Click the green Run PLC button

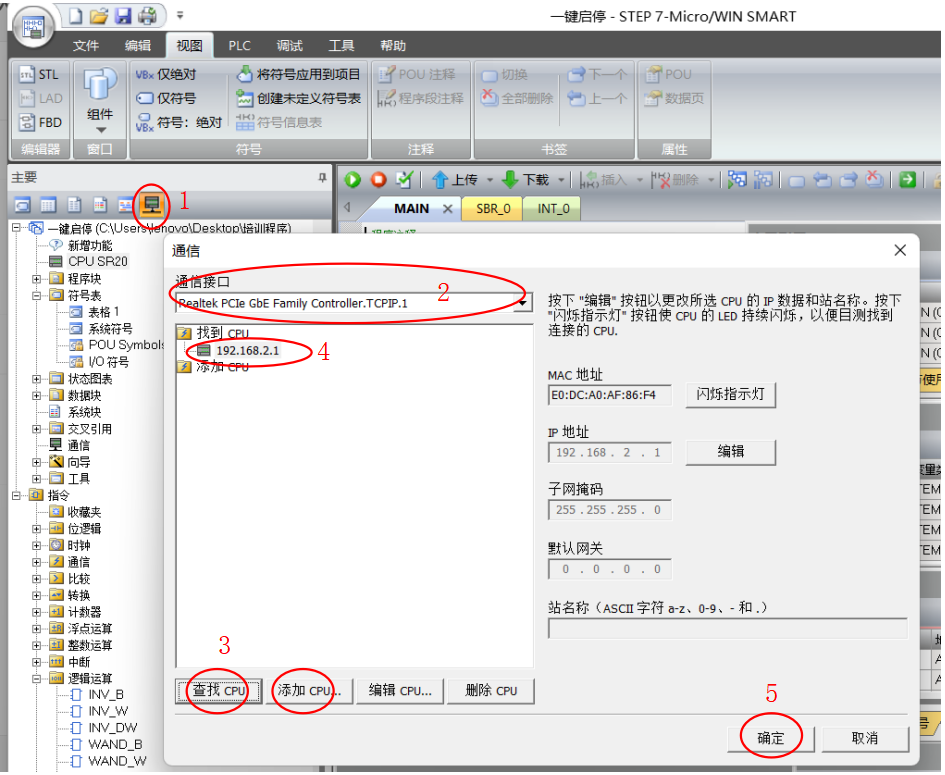click(x=352, y=180)
